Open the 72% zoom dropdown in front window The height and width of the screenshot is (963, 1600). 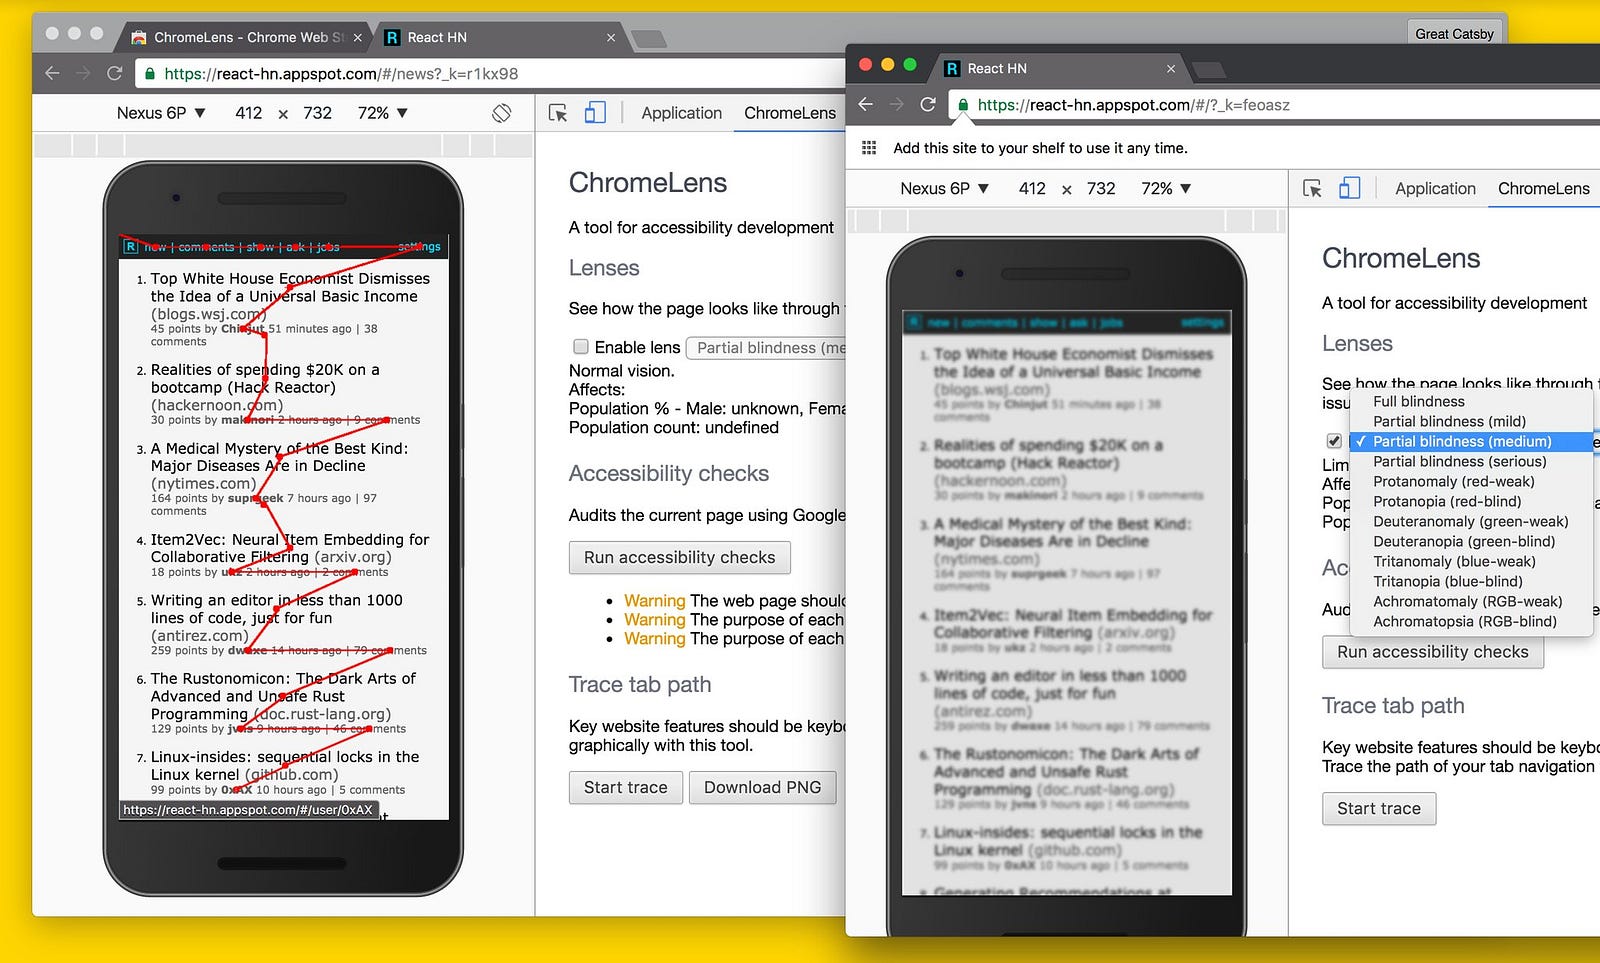(1166, 188)
